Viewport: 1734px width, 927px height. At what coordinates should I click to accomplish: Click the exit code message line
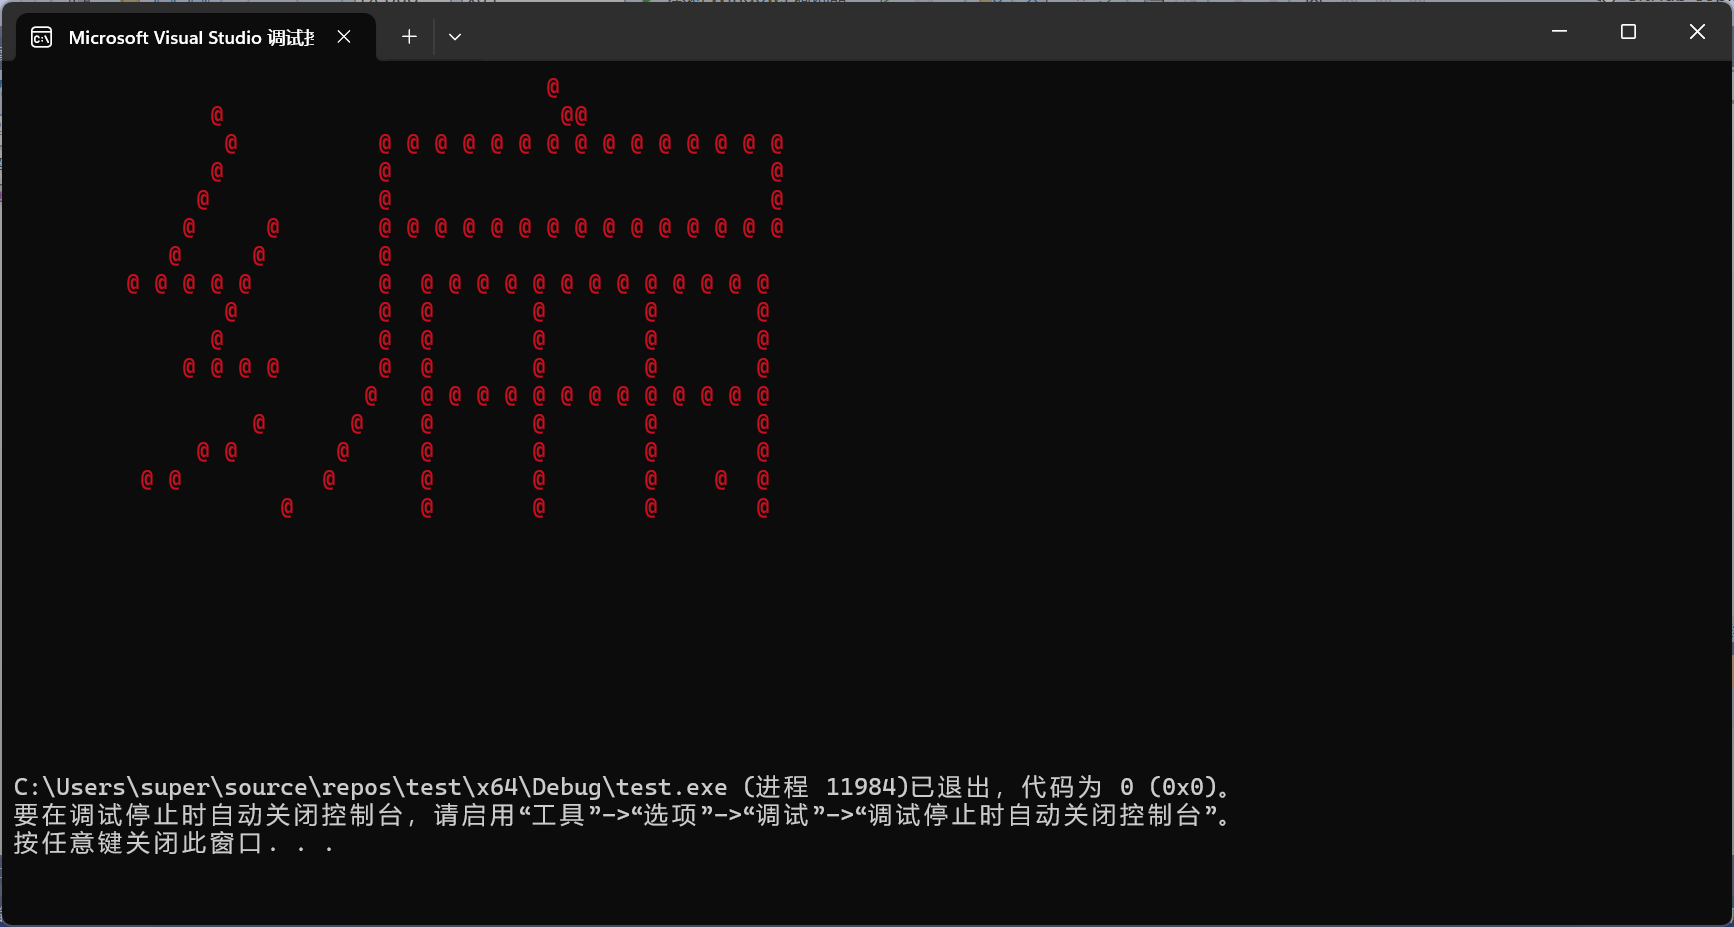tap(620, 787)
